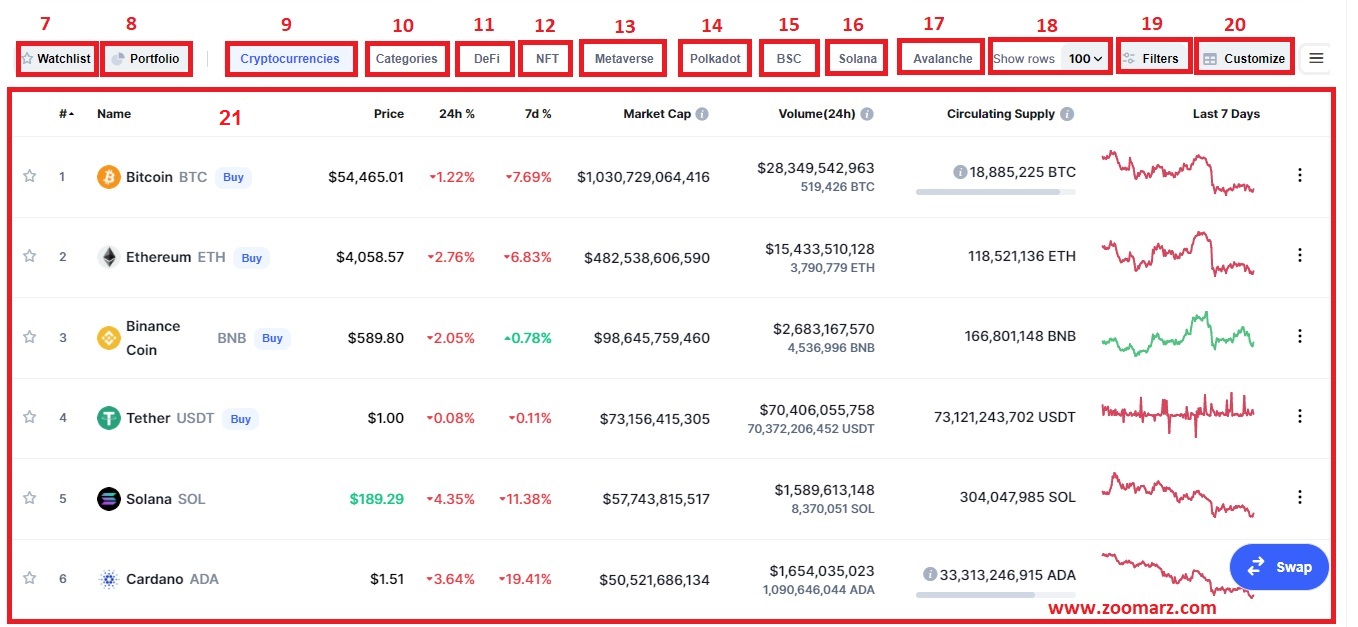Open Tether's last 7 days chart
This screenshot has width=1358, height=627.
click(x=1177, y=414)
